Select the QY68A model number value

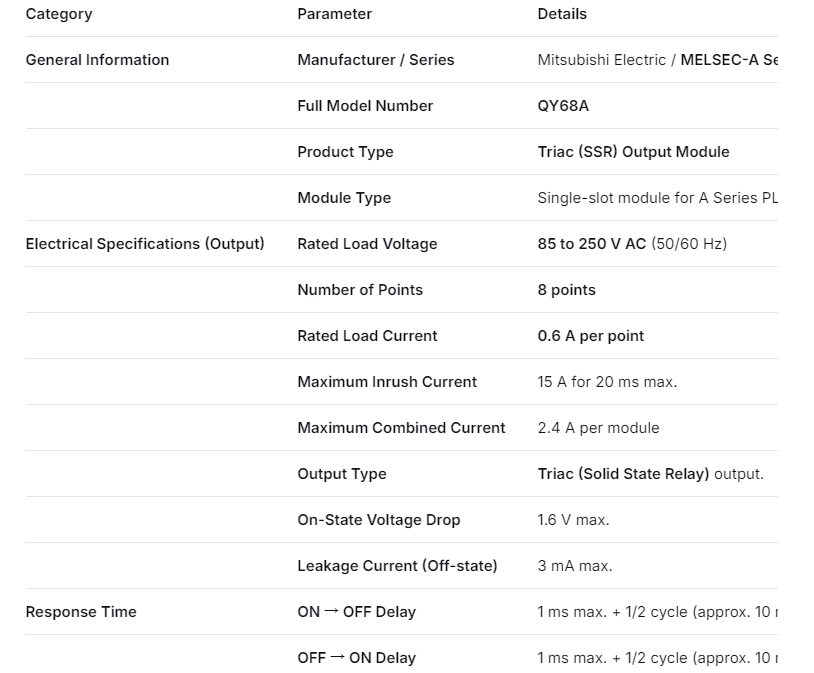click(563, 106)
